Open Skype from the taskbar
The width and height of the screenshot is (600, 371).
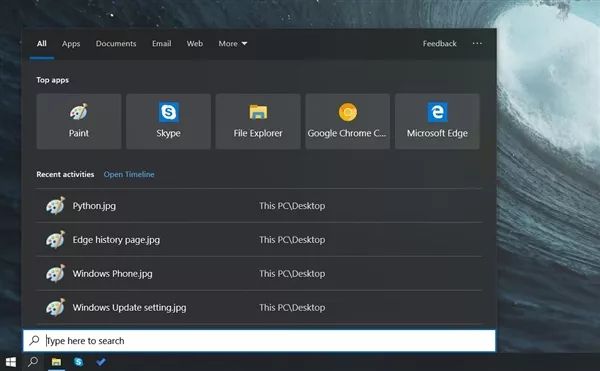pyautogui.click(x=78, y=362)
